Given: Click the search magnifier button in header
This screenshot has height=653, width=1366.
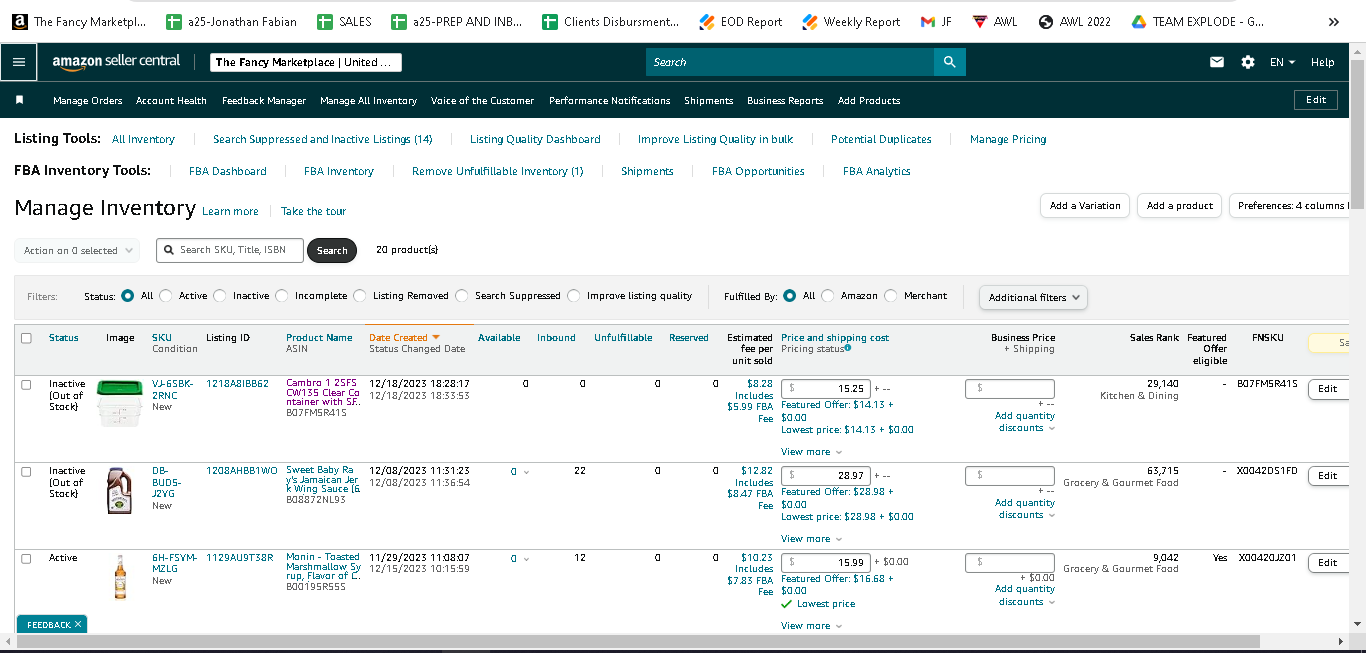Looking at the screenshot, I should 950,62.
